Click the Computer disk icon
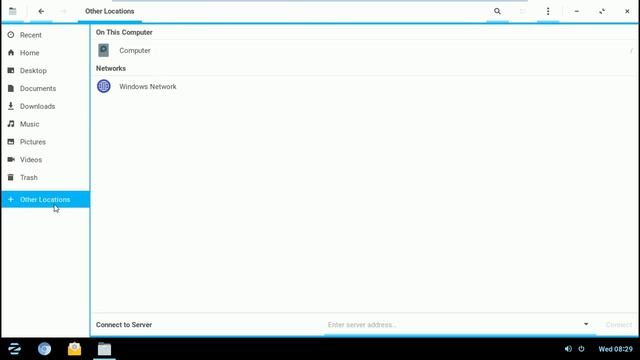 click(x=104, y=50)
